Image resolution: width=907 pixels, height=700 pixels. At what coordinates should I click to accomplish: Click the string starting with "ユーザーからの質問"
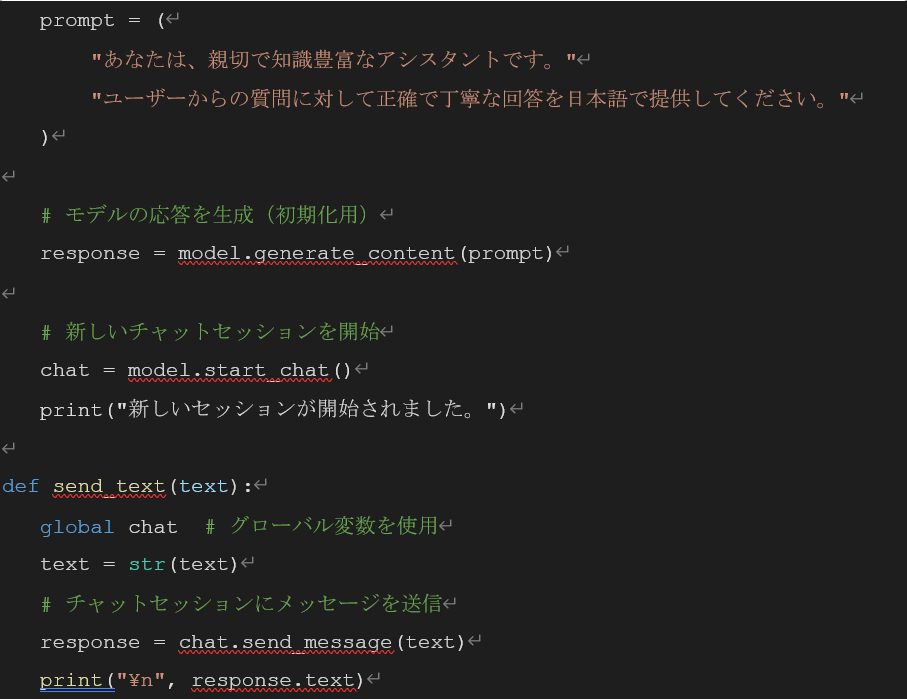coord(470,98)
